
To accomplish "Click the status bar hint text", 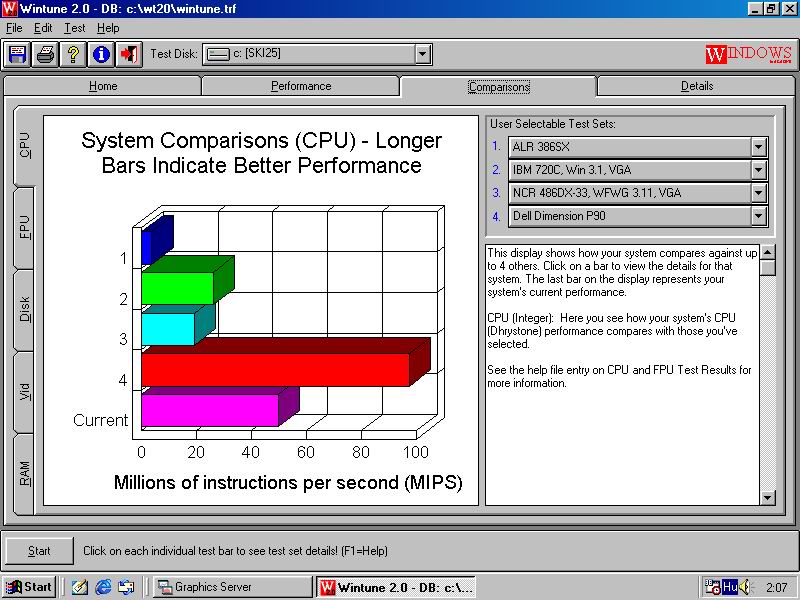I will 235,551.
